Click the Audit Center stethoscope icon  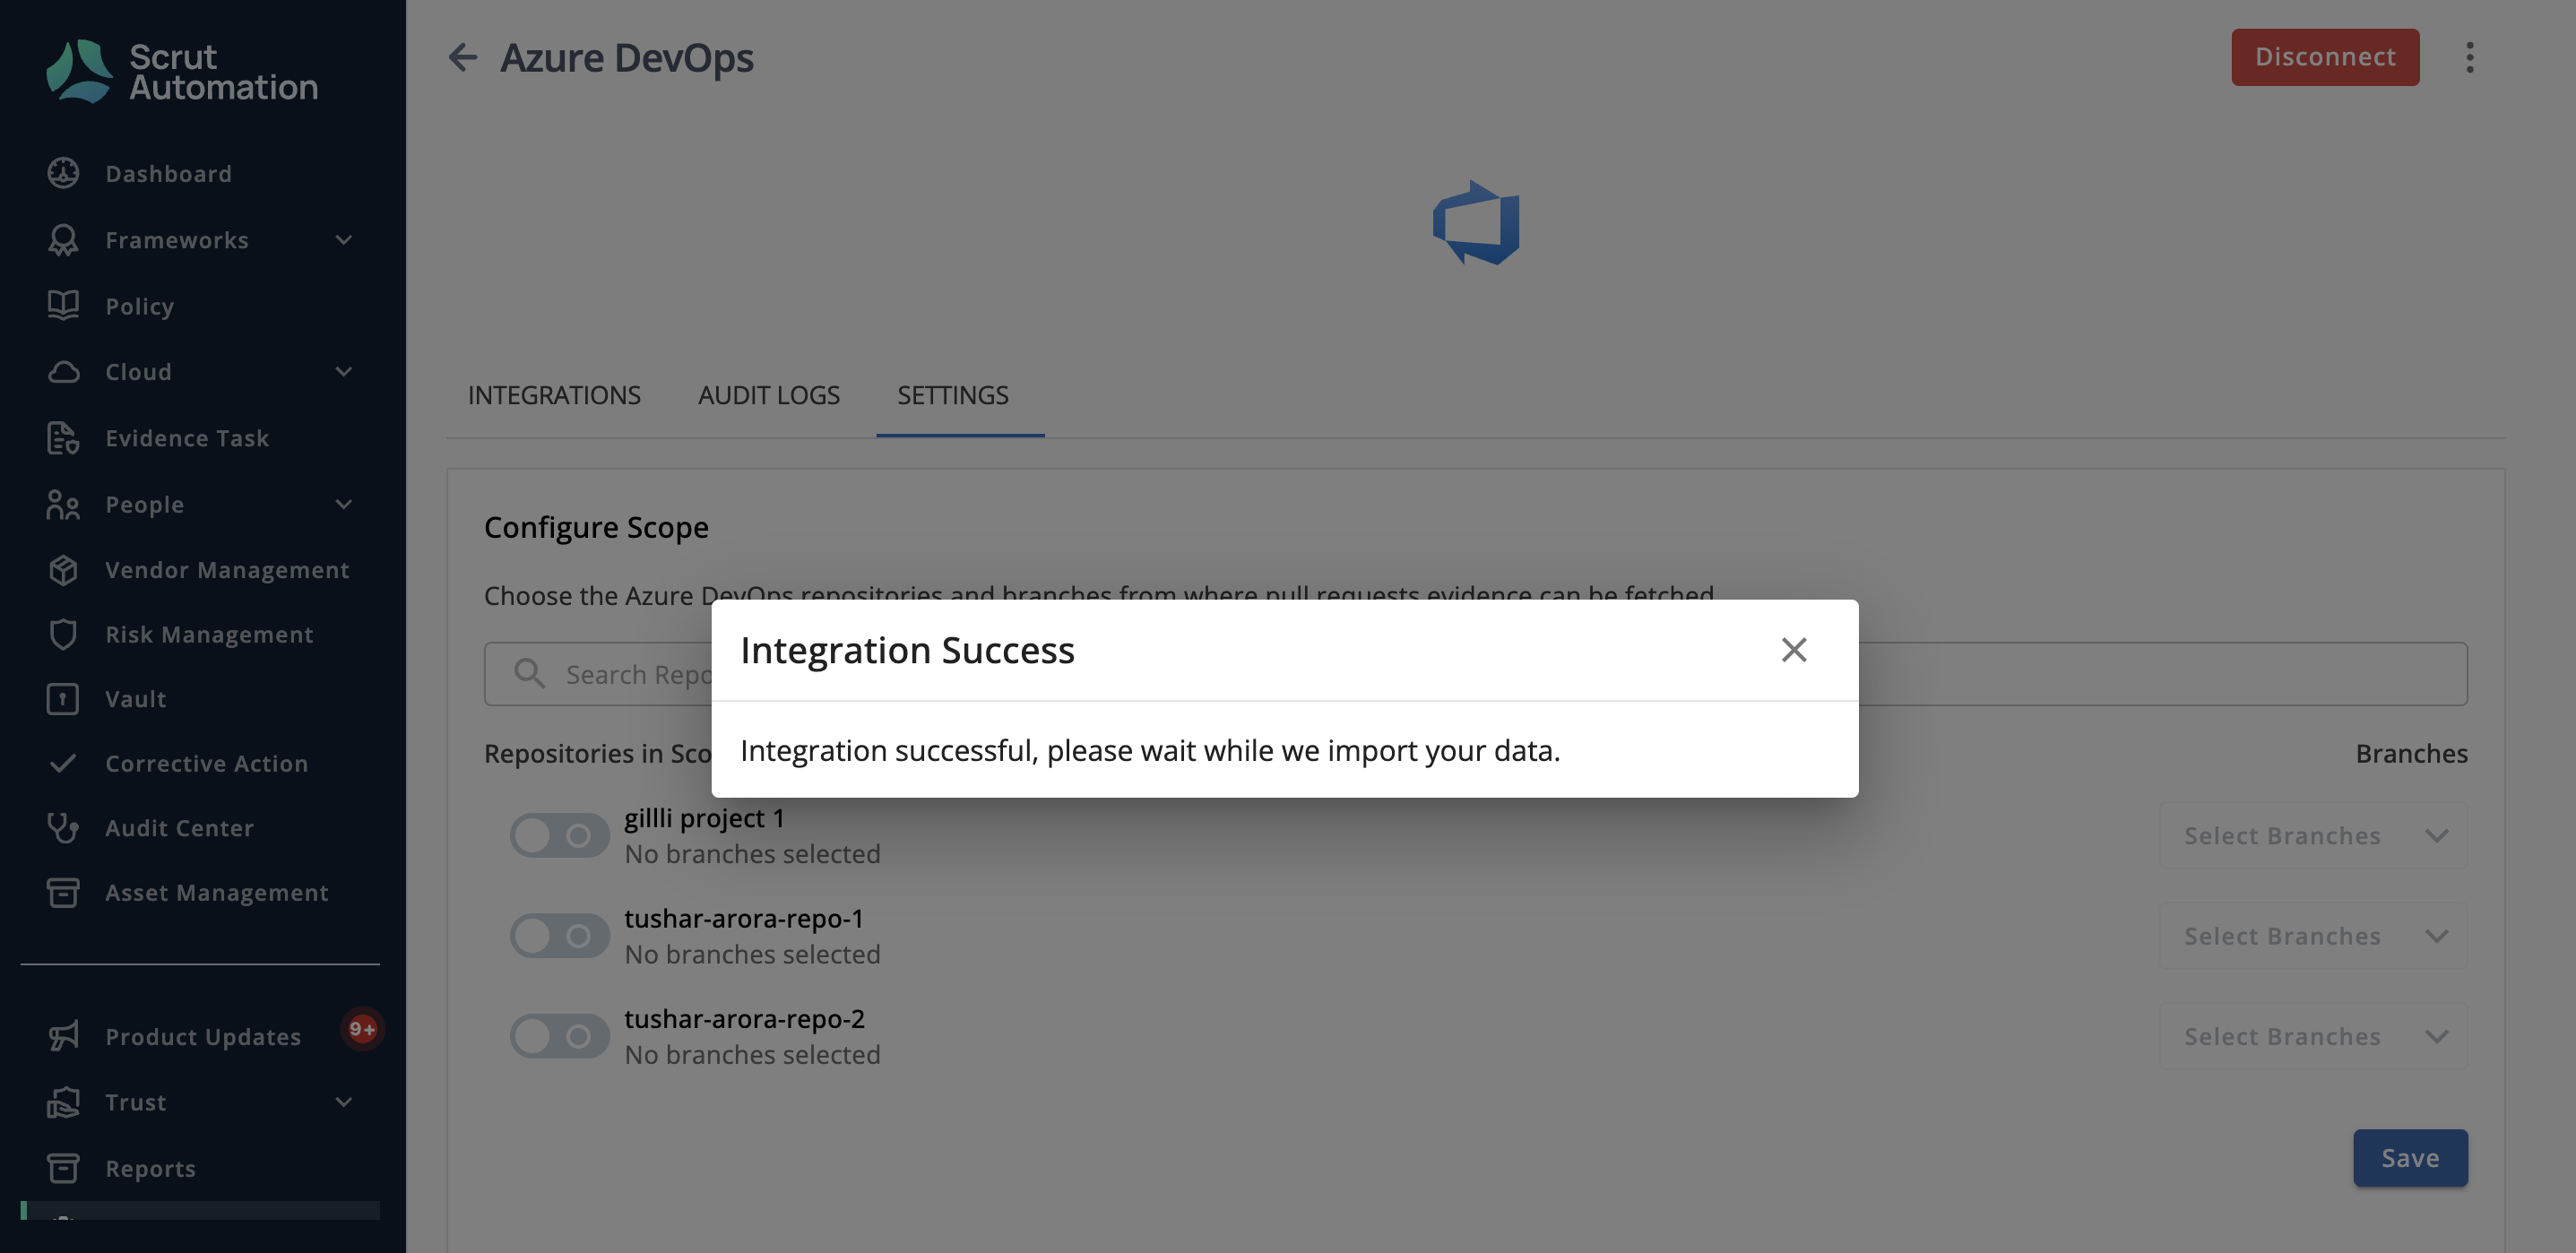63,828
